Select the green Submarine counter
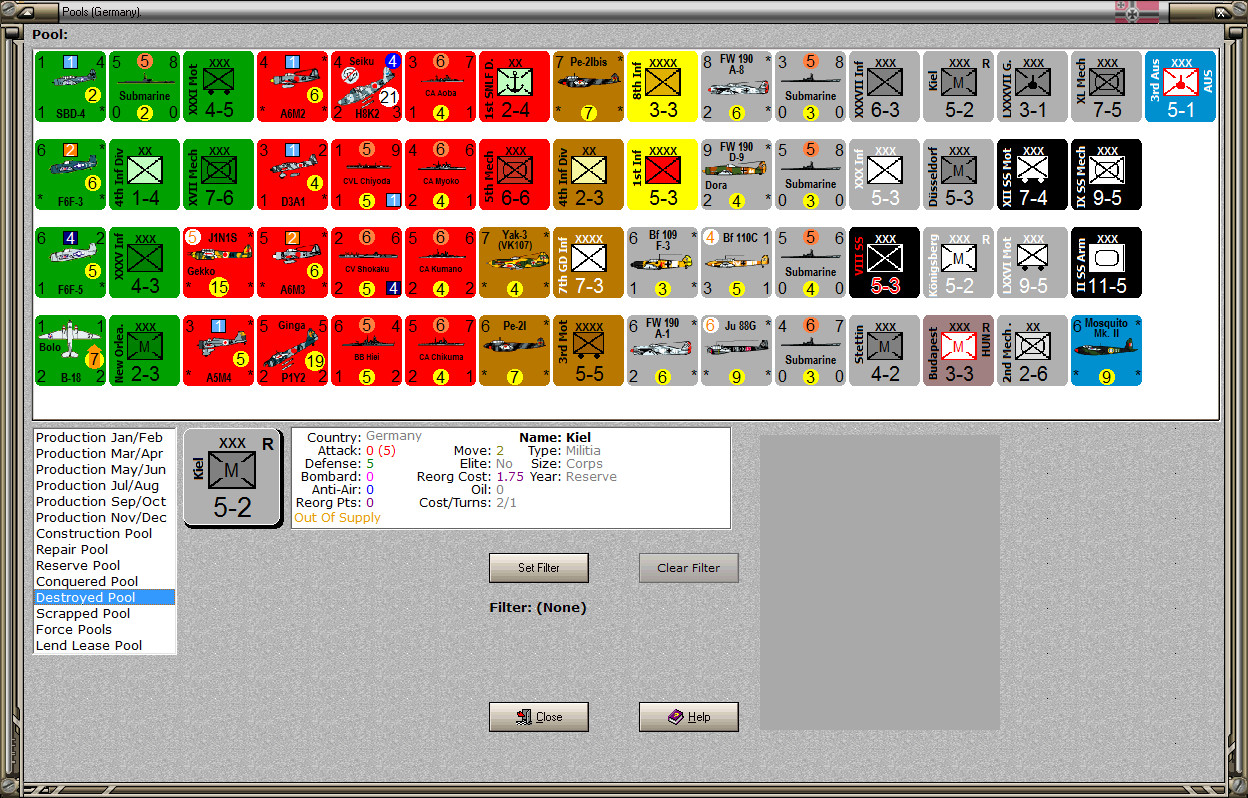This screenshot has width=1248, height=798. [x=144, y=87]
